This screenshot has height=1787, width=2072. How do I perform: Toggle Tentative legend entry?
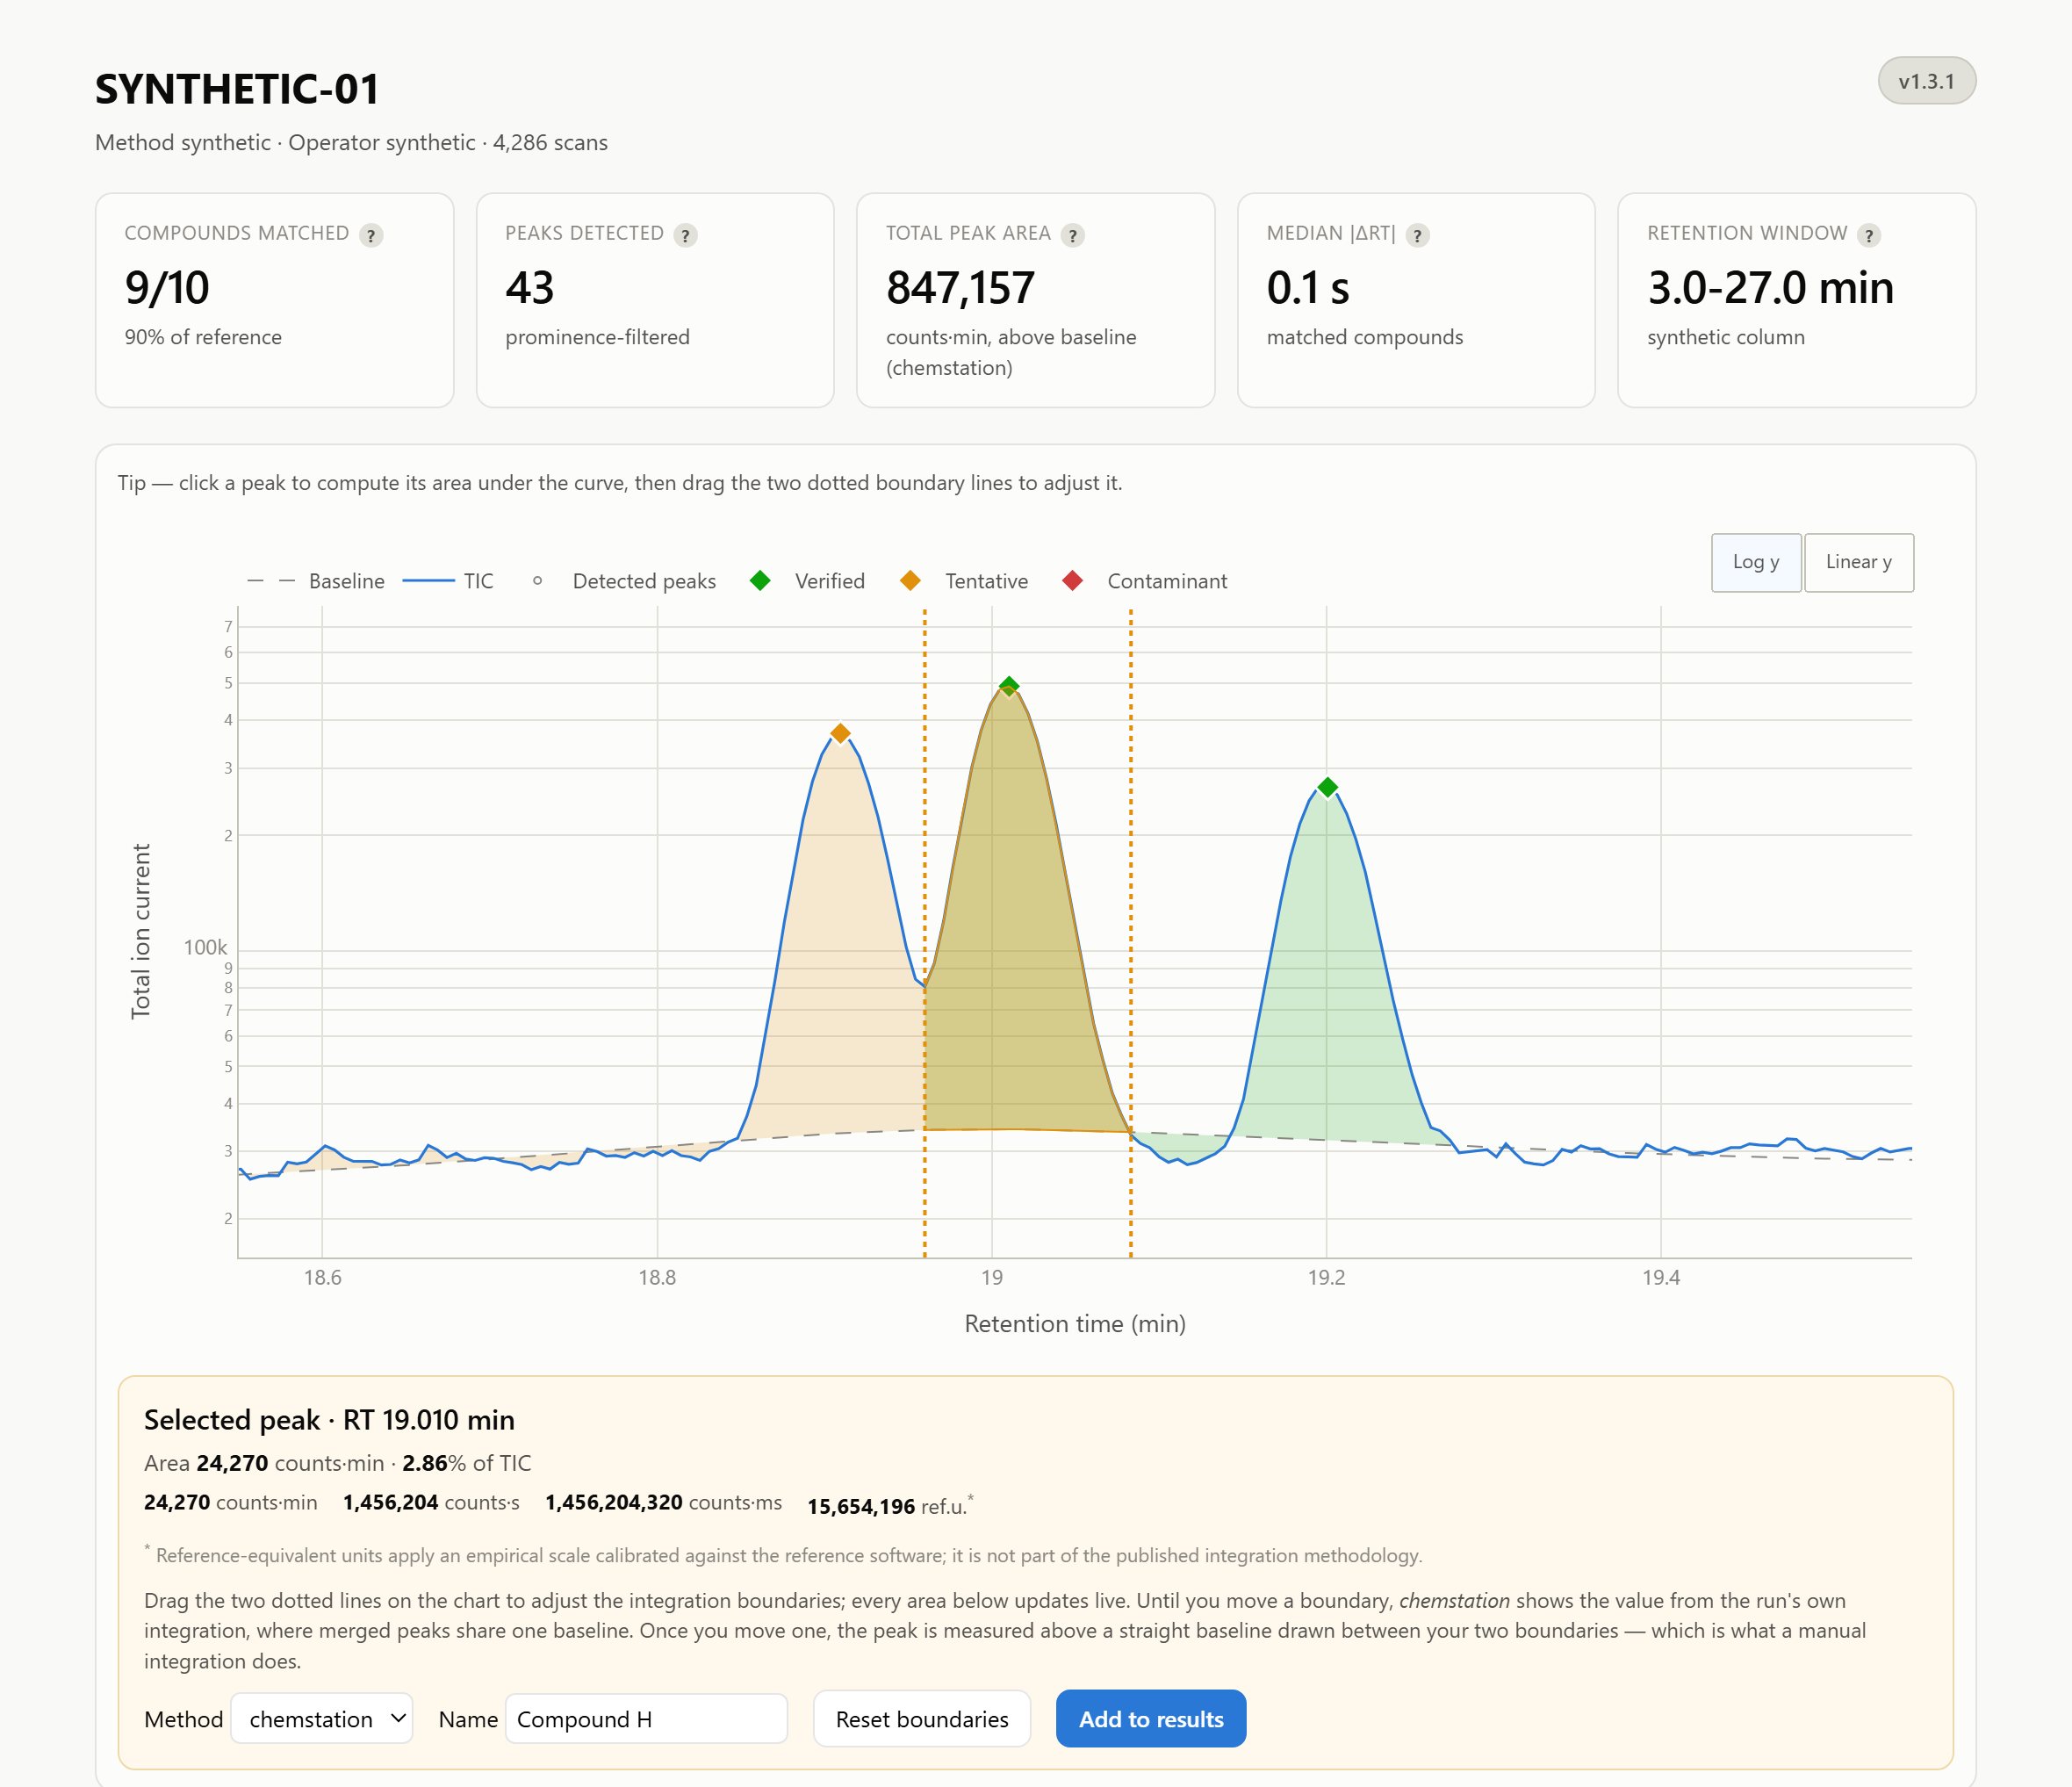[964, 581]
